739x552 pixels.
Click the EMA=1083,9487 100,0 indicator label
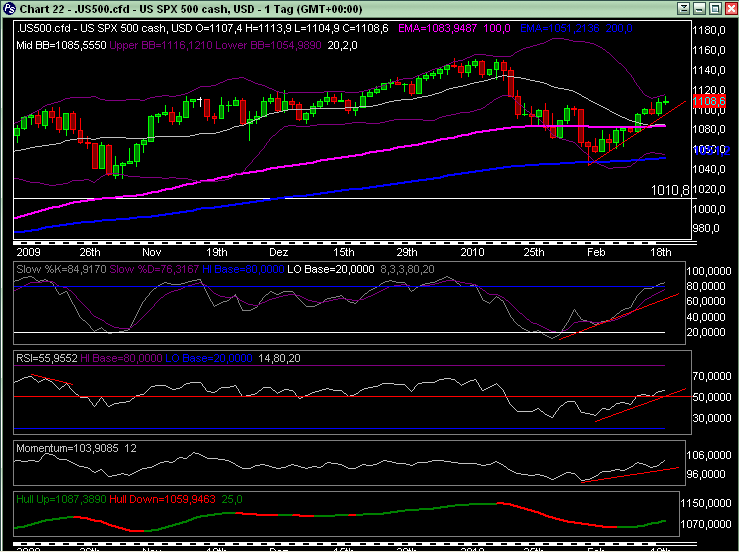click(x=454, y=28)
